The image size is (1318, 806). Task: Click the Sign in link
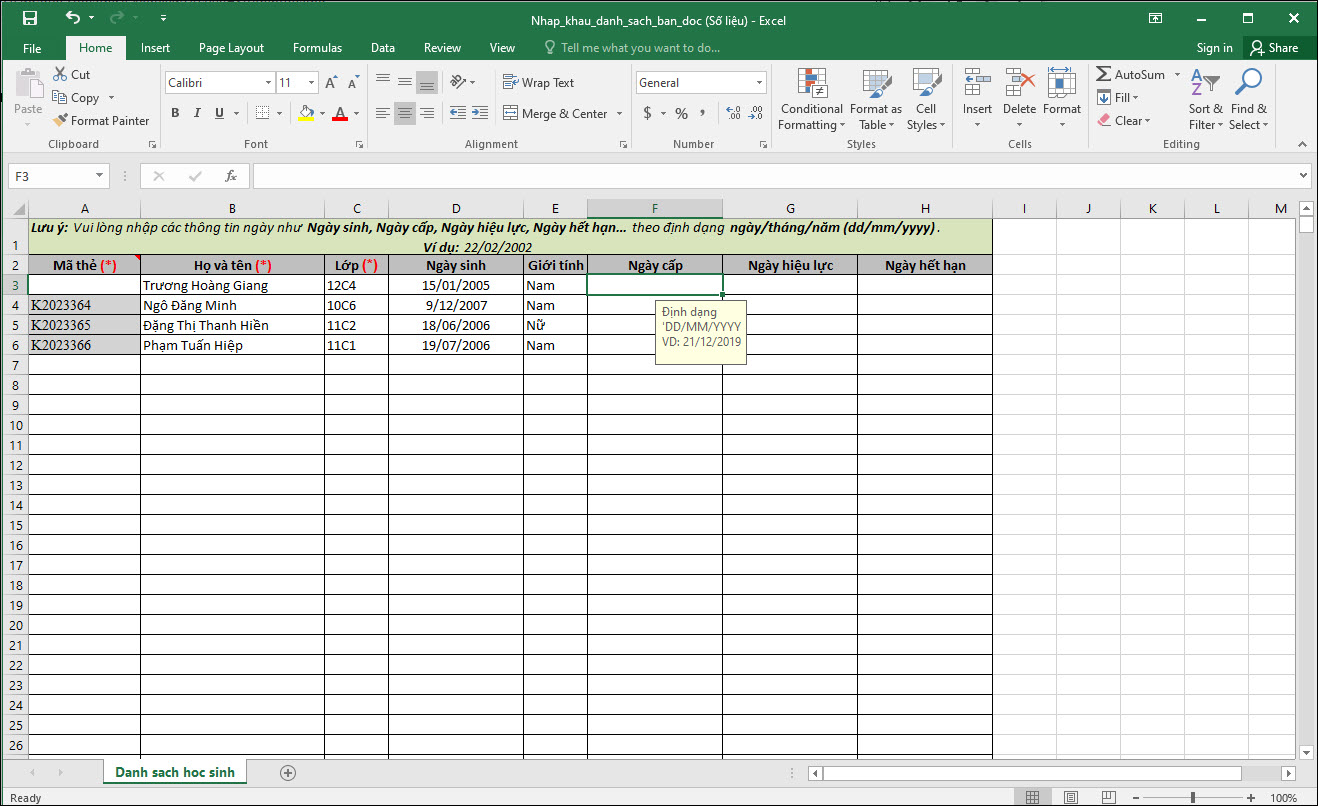pyautogui.click(x=1214, y=48)
